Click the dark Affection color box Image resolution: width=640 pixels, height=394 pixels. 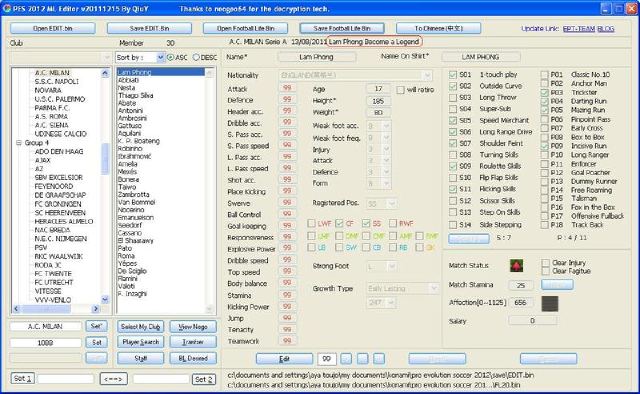tap(549, 304)
